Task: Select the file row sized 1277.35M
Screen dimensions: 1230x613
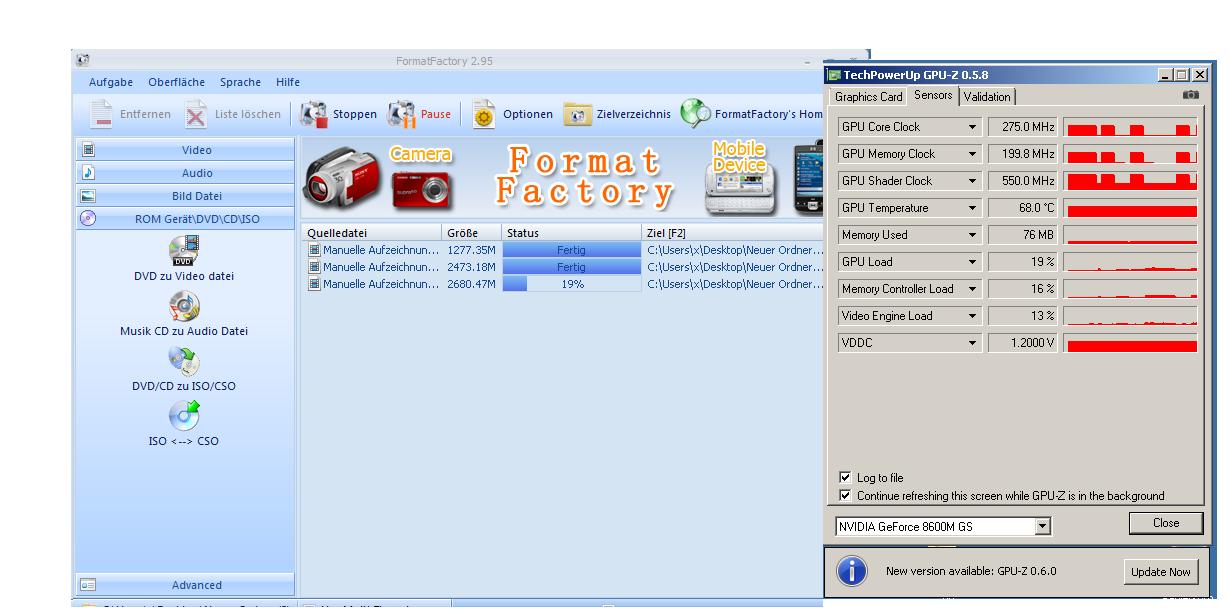Action: [x=563, y=250]
